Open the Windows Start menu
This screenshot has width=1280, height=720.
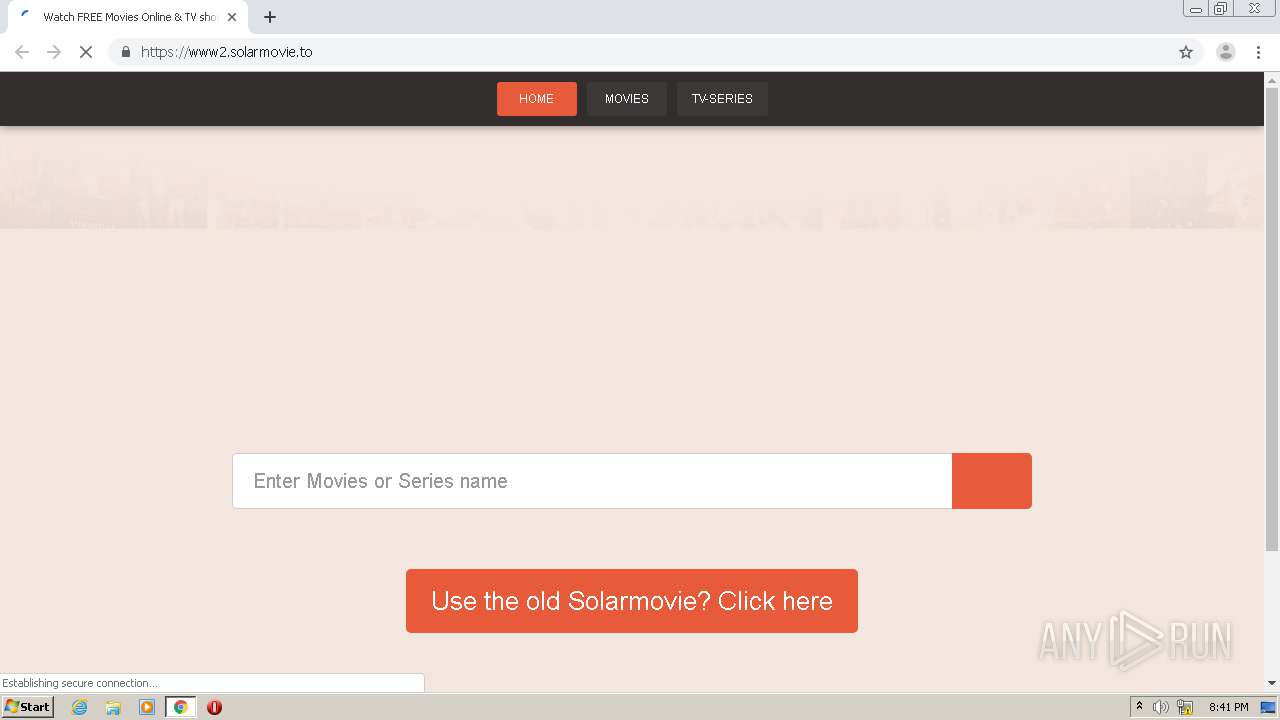tap(28, 707)
